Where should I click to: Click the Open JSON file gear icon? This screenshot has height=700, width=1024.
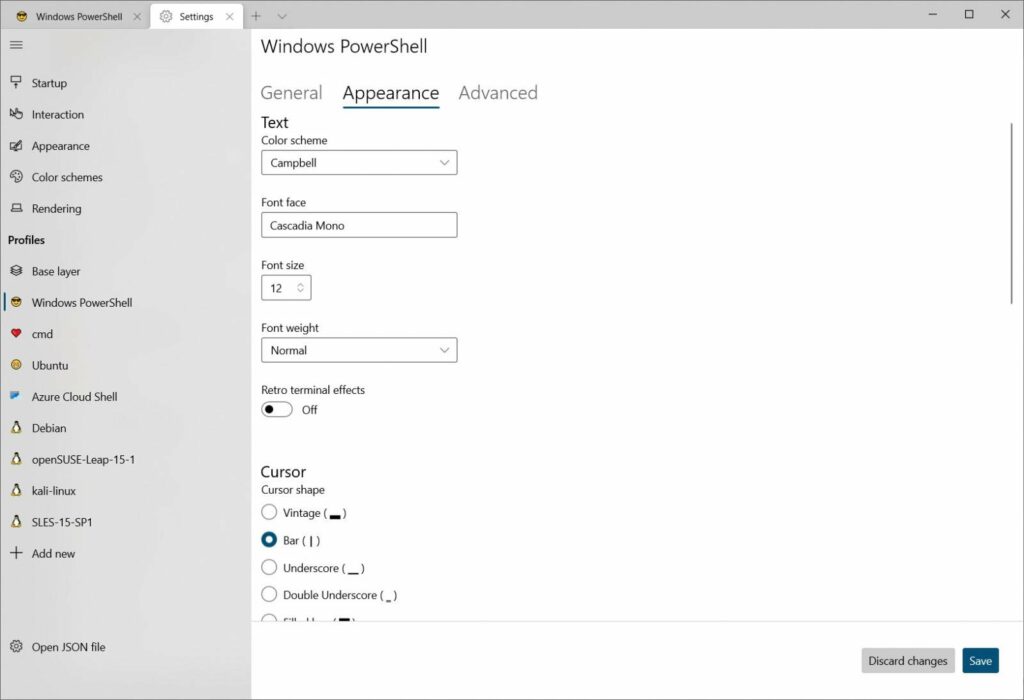(x=16, y=646)
